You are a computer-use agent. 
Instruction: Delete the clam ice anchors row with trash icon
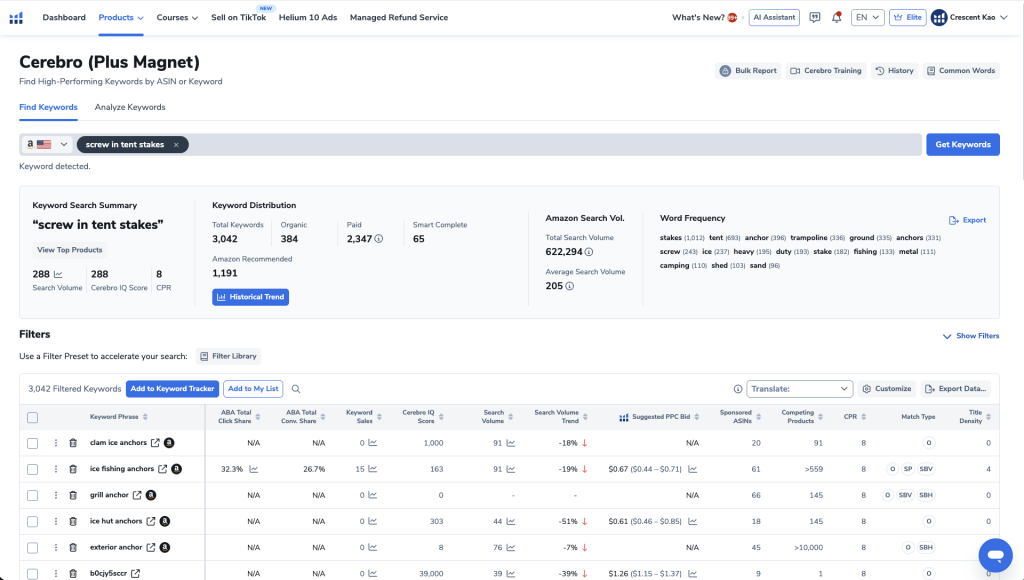tap(73, 443)
